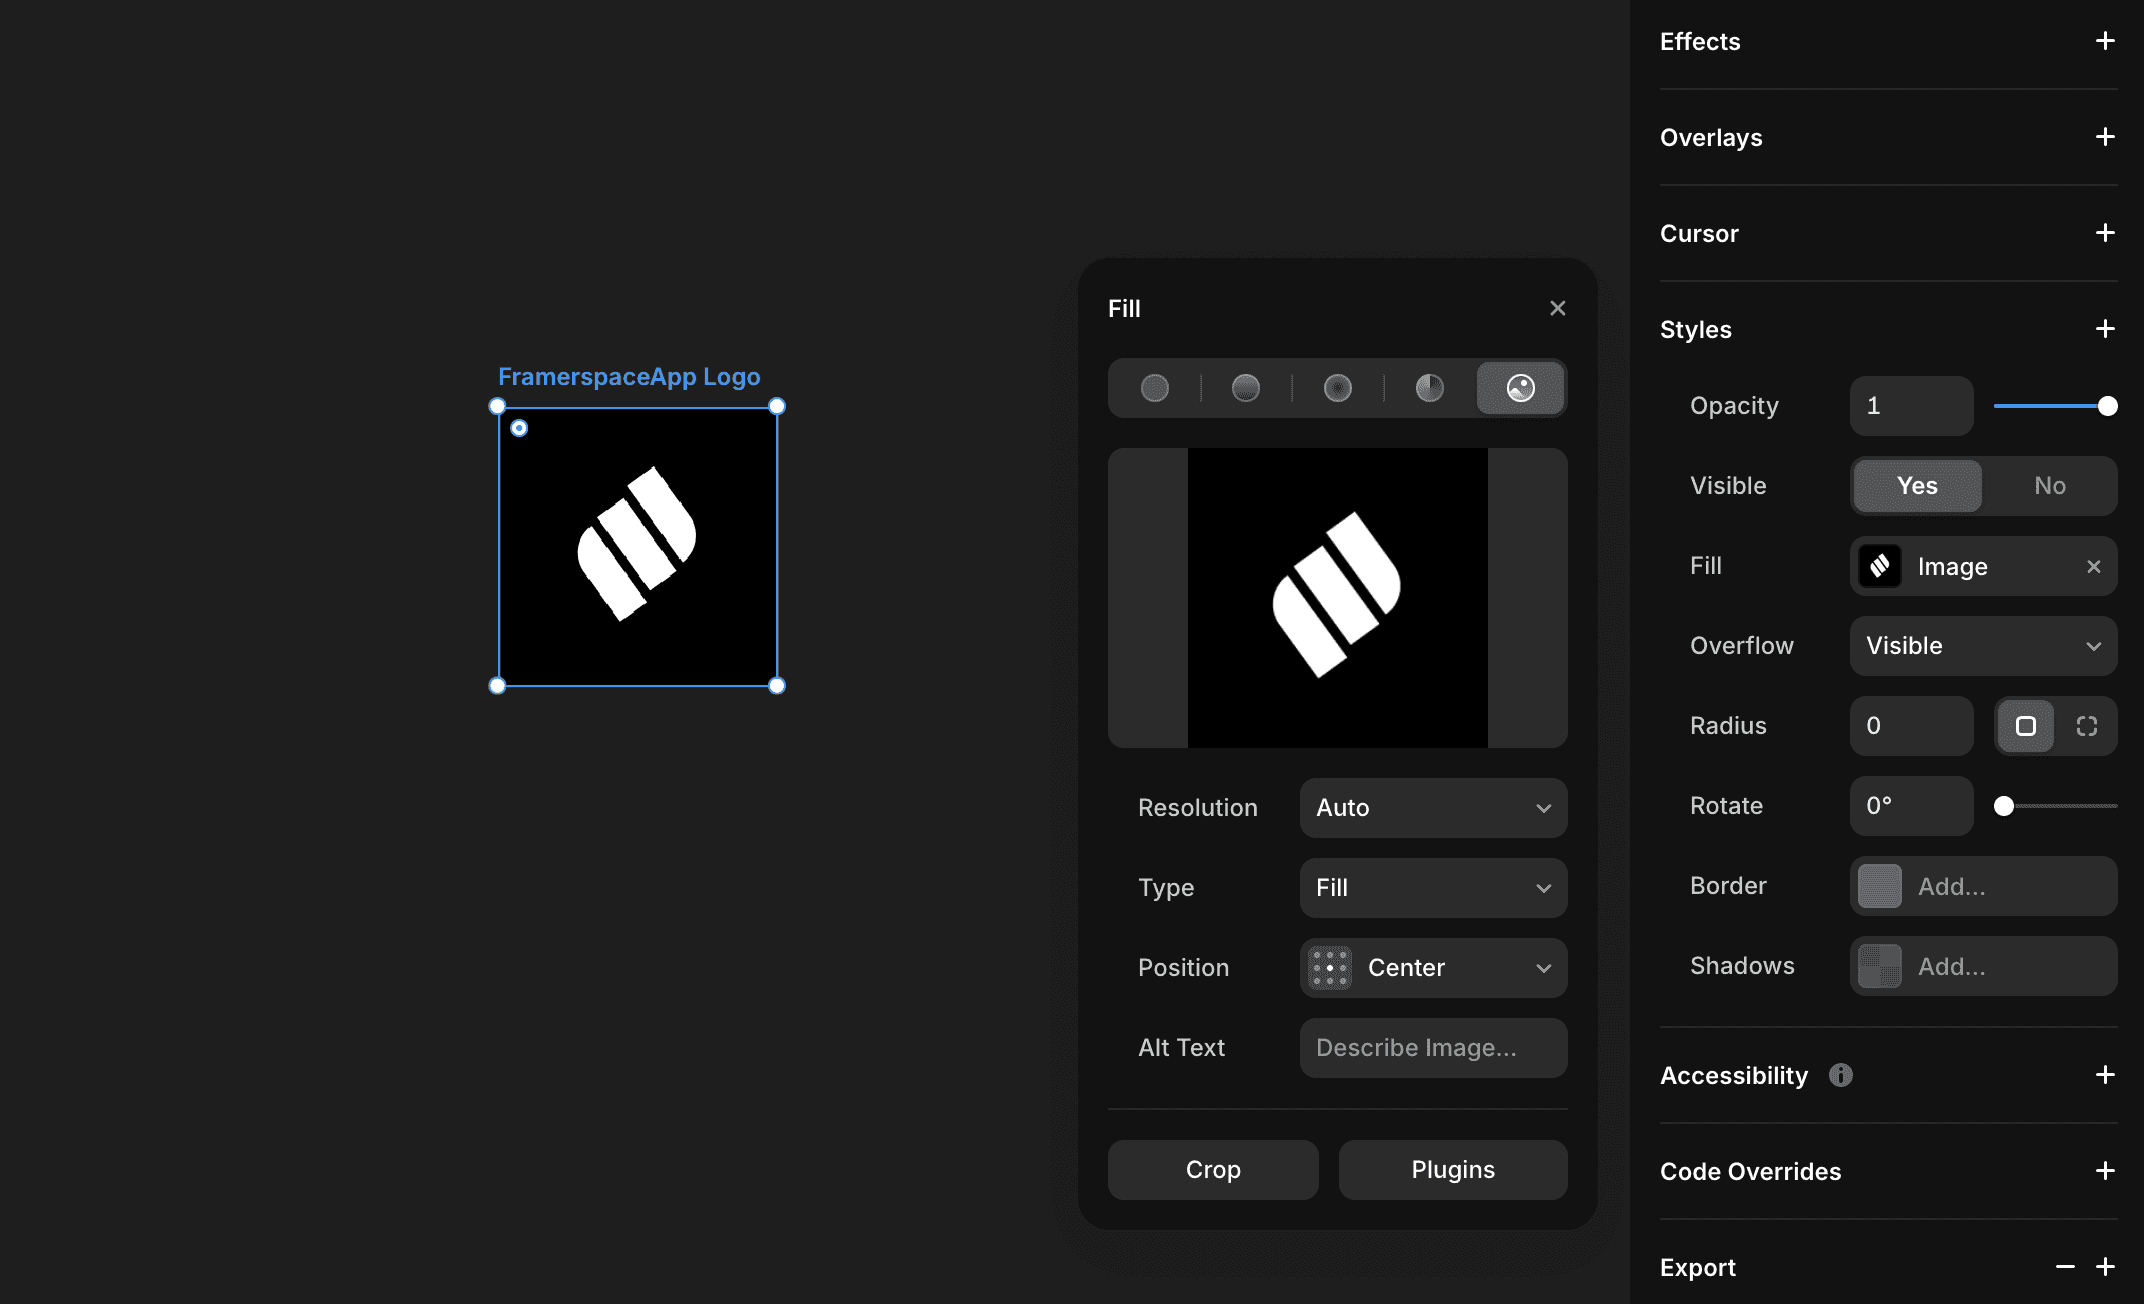This screenshot has width=2144, height=1304.
Task: Click the Crop button
Action: (1213, 1170)
